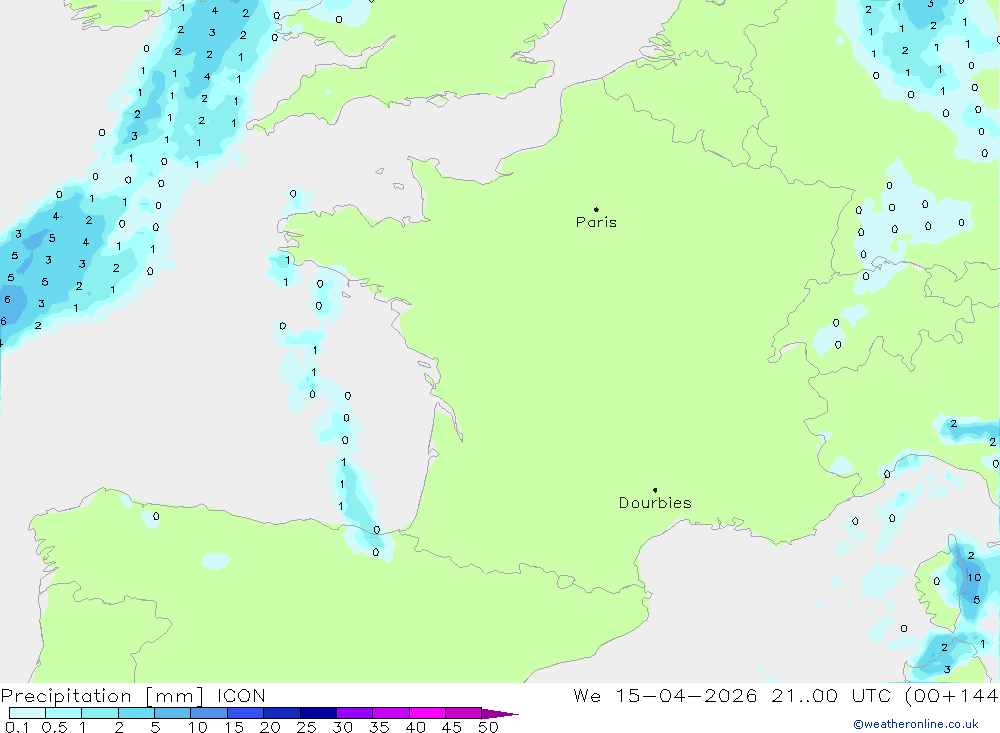1000x733 pixels.
Task: Select the black dot marker above Dourbies
Action: coord(655,490)
